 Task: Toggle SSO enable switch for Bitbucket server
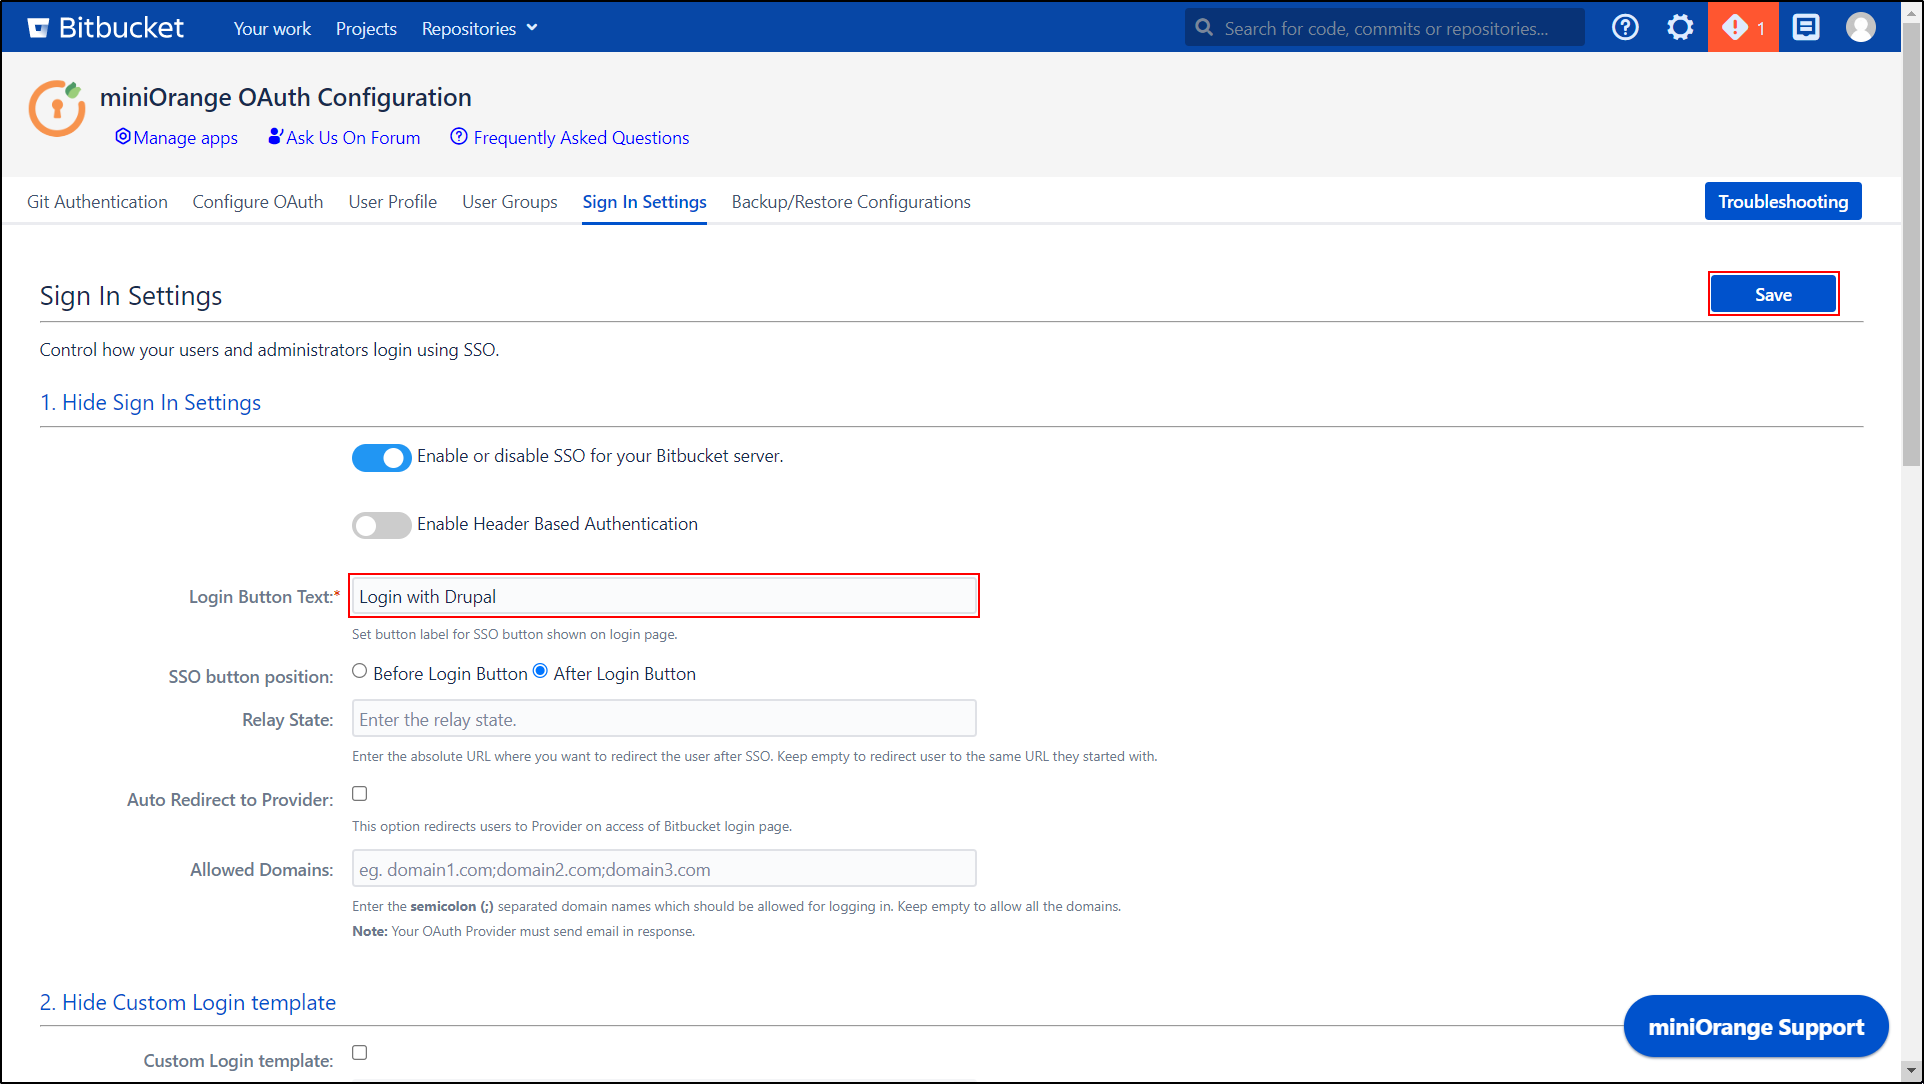click(381, 457)
